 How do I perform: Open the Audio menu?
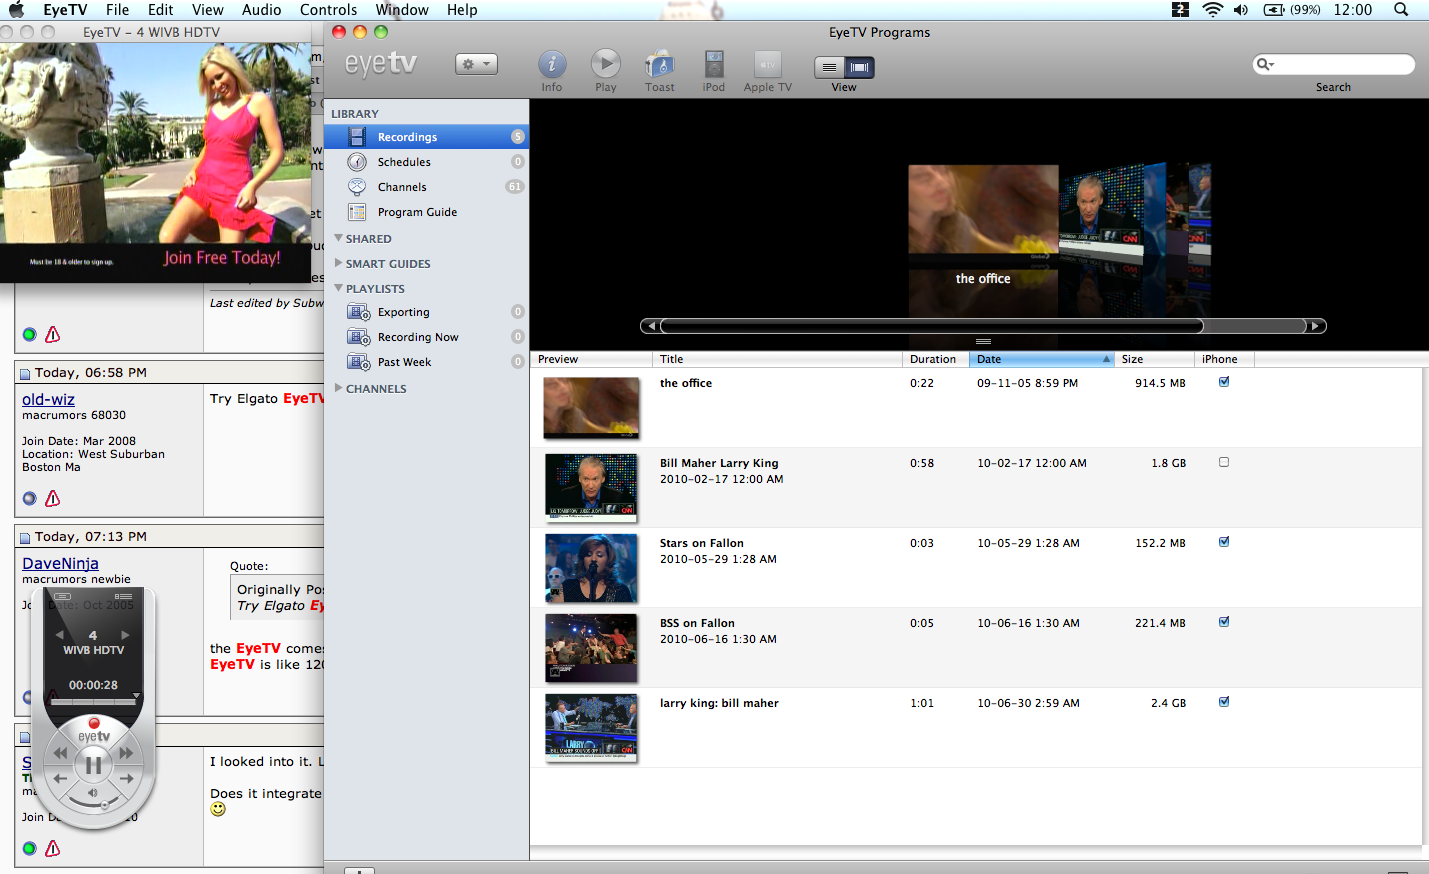tap(262, 10)
